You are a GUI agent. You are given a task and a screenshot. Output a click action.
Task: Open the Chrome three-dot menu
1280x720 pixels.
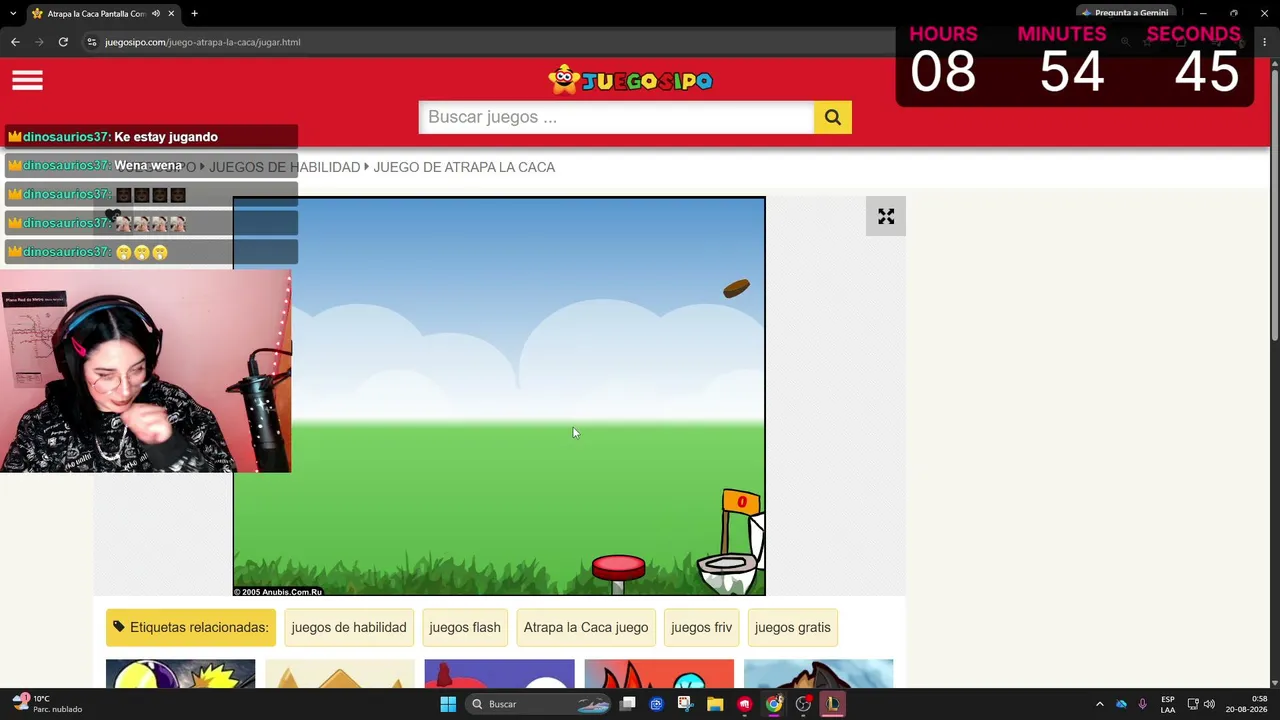pos(1265,42)
